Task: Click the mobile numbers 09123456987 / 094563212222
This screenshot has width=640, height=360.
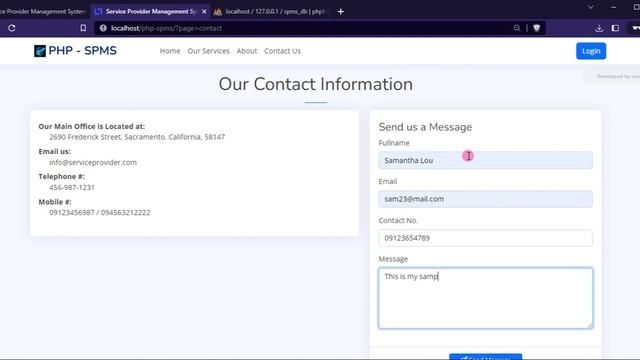Action: click(x=100, y=213)
